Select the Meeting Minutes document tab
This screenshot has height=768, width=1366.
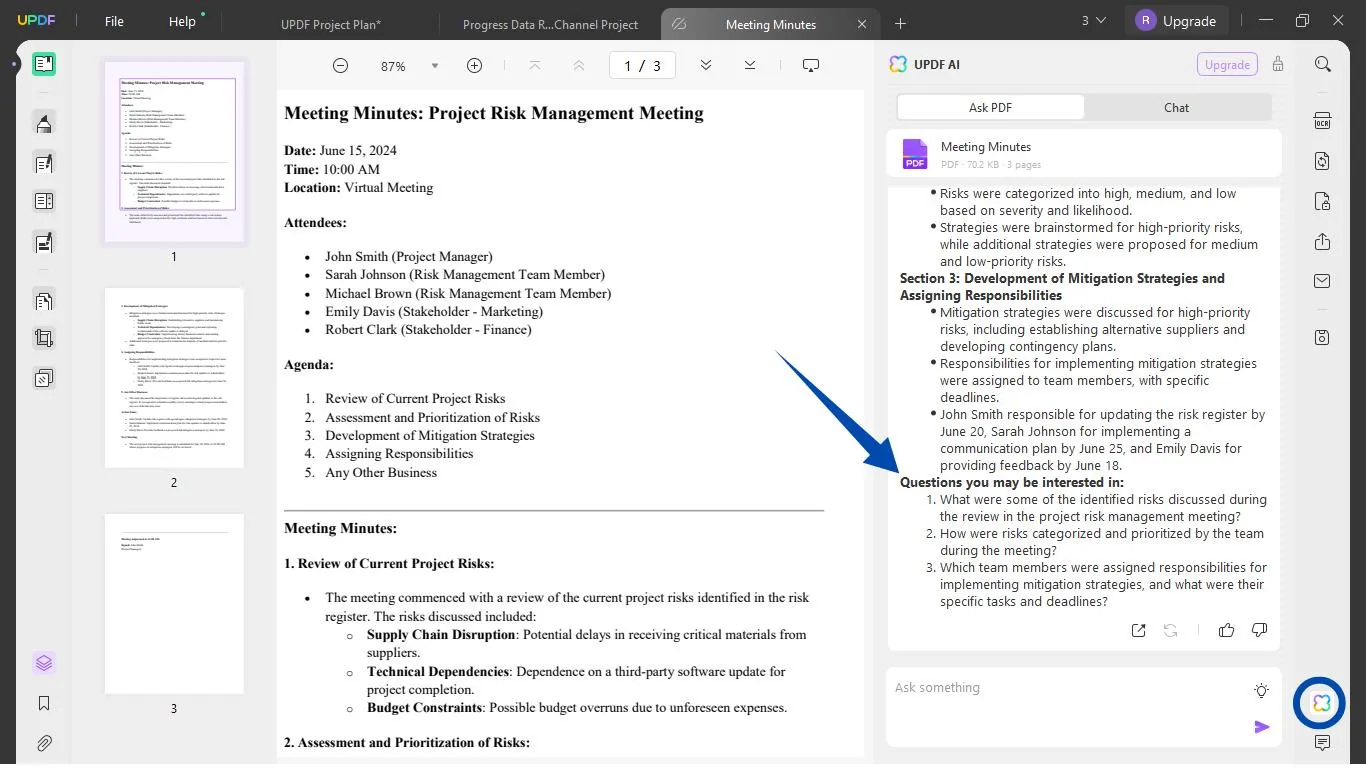770,24
